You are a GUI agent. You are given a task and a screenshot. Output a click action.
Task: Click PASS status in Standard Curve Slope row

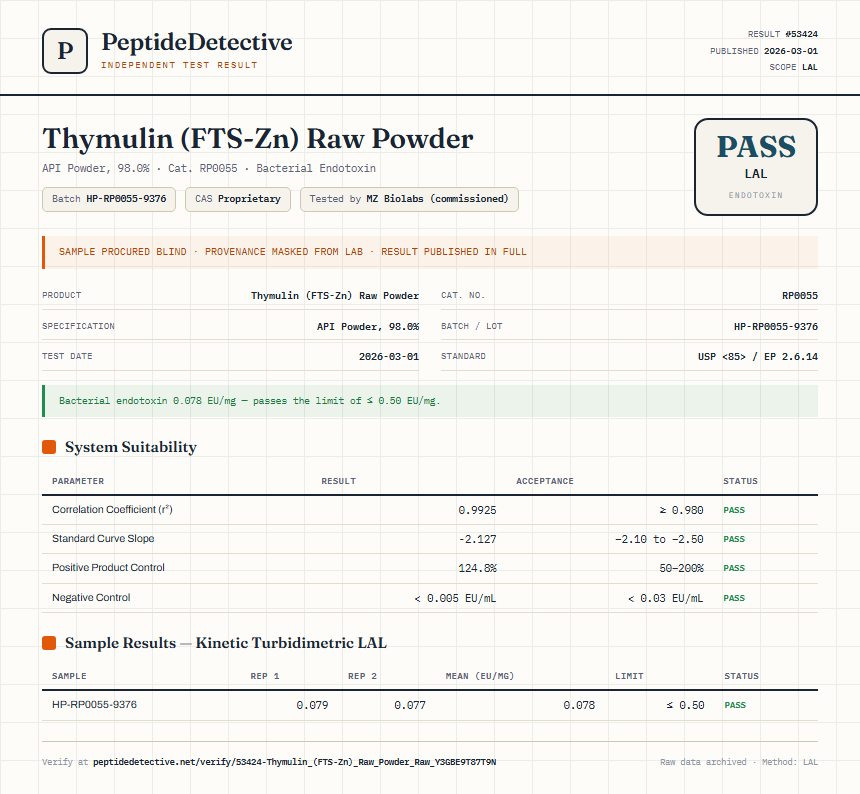pyautogui.click(x=734, y=539)
